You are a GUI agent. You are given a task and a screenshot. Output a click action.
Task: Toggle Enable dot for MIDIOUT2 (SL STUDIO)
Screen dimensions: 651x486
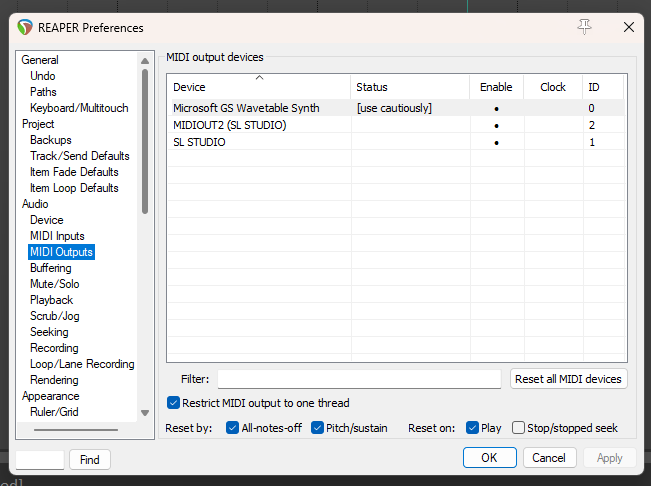point(496,125)
